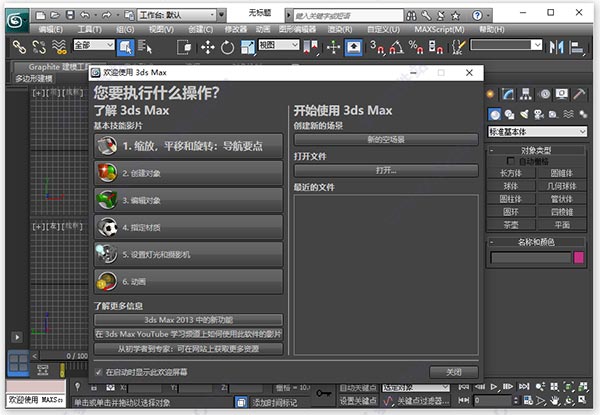Open the Modify tab in command panel
This screenshot has height=415, width=600.
click(508, 94)
